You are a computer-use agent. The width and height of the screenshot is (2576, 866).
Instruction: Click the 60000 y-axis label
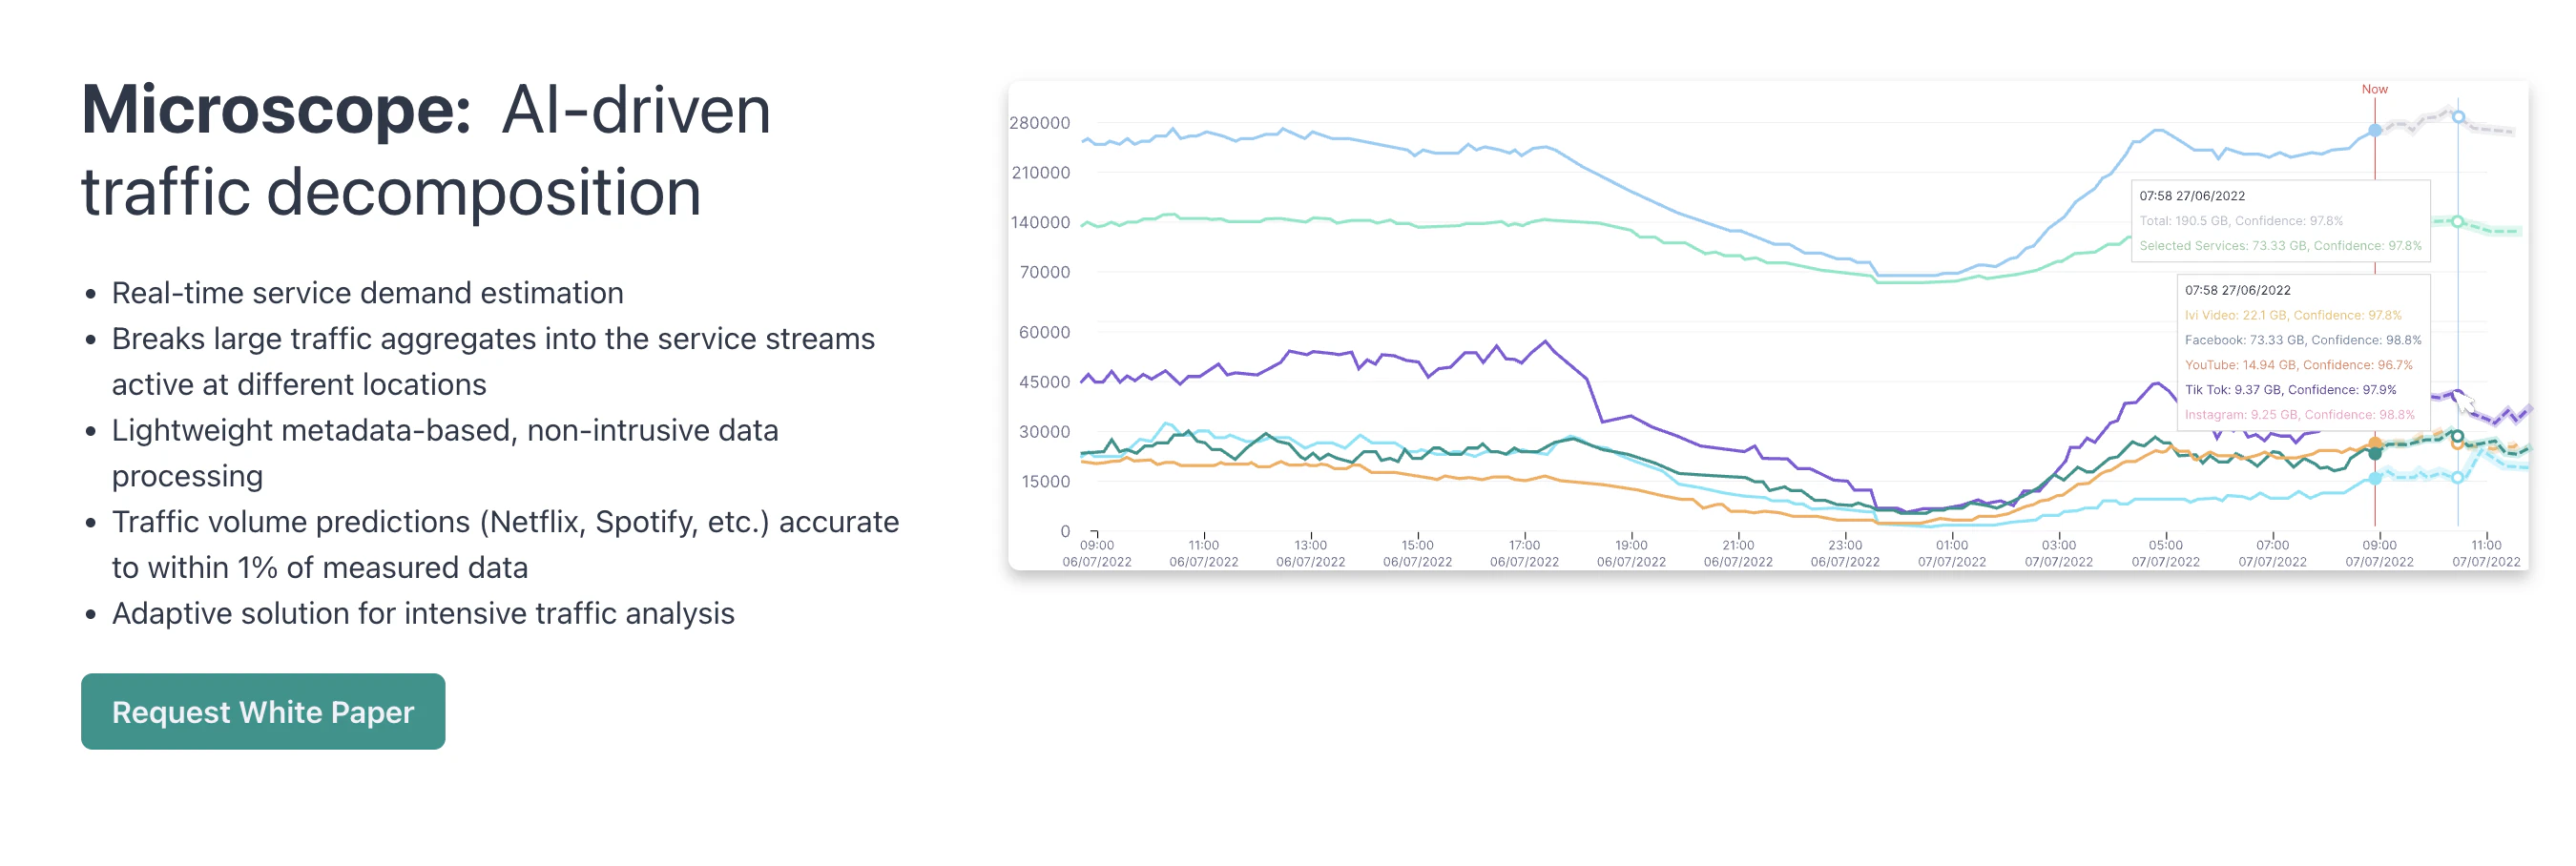(1044, 332)
